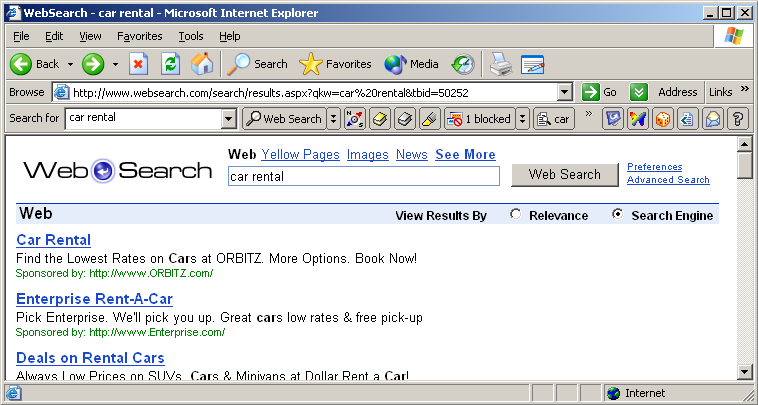Click the WebSearch logo
758x405 pixels.
click(x=117, y=171)
